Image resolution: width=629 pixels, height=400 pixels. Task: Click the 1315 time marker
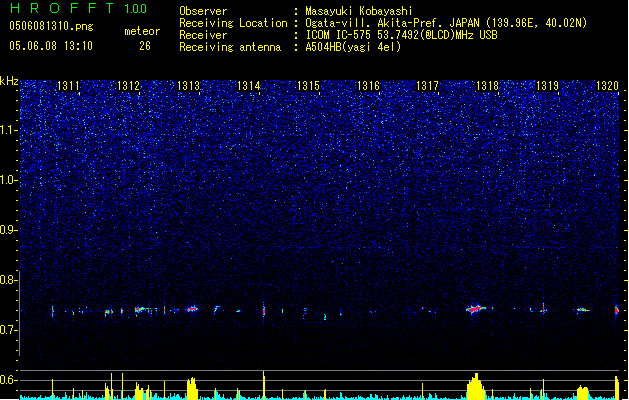pyautogui.click(x=308, y=86)
